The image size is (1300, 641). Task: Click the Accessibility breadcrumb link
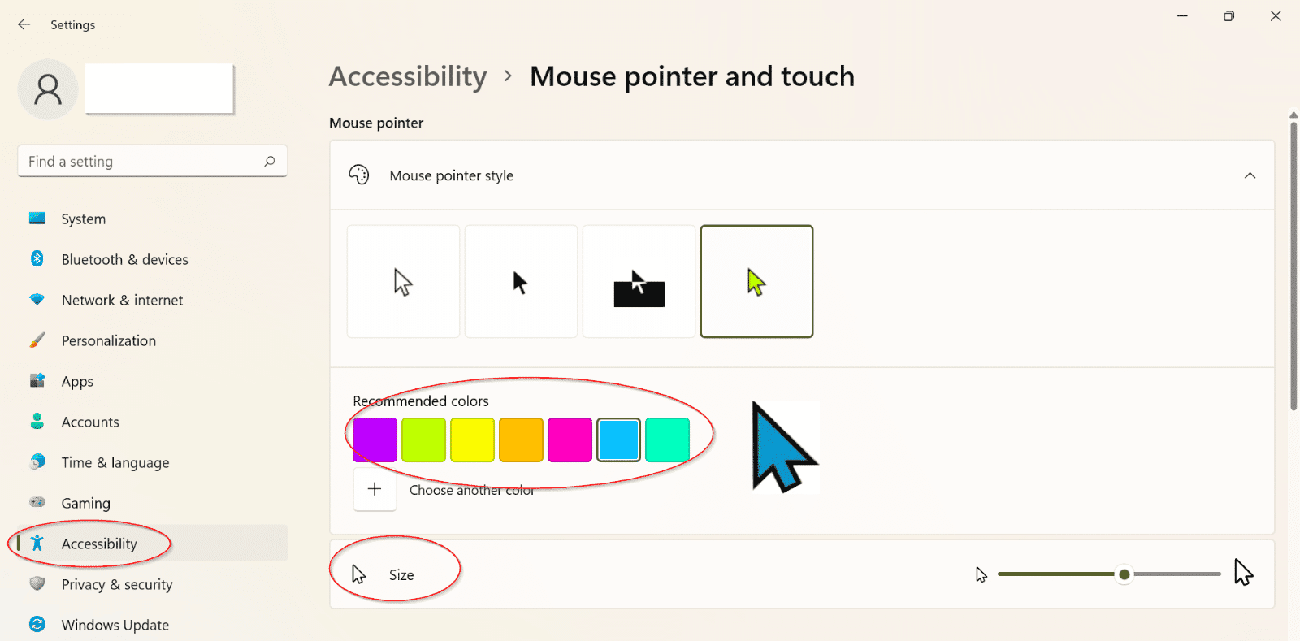(407, 76)
